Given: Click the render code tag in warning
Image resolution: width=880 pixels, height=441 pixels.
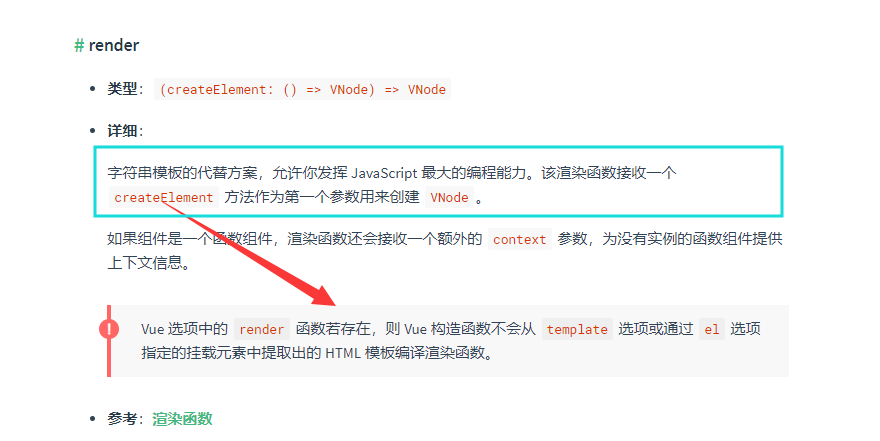Looking at the screenshot, I should [x=262, y=329].
